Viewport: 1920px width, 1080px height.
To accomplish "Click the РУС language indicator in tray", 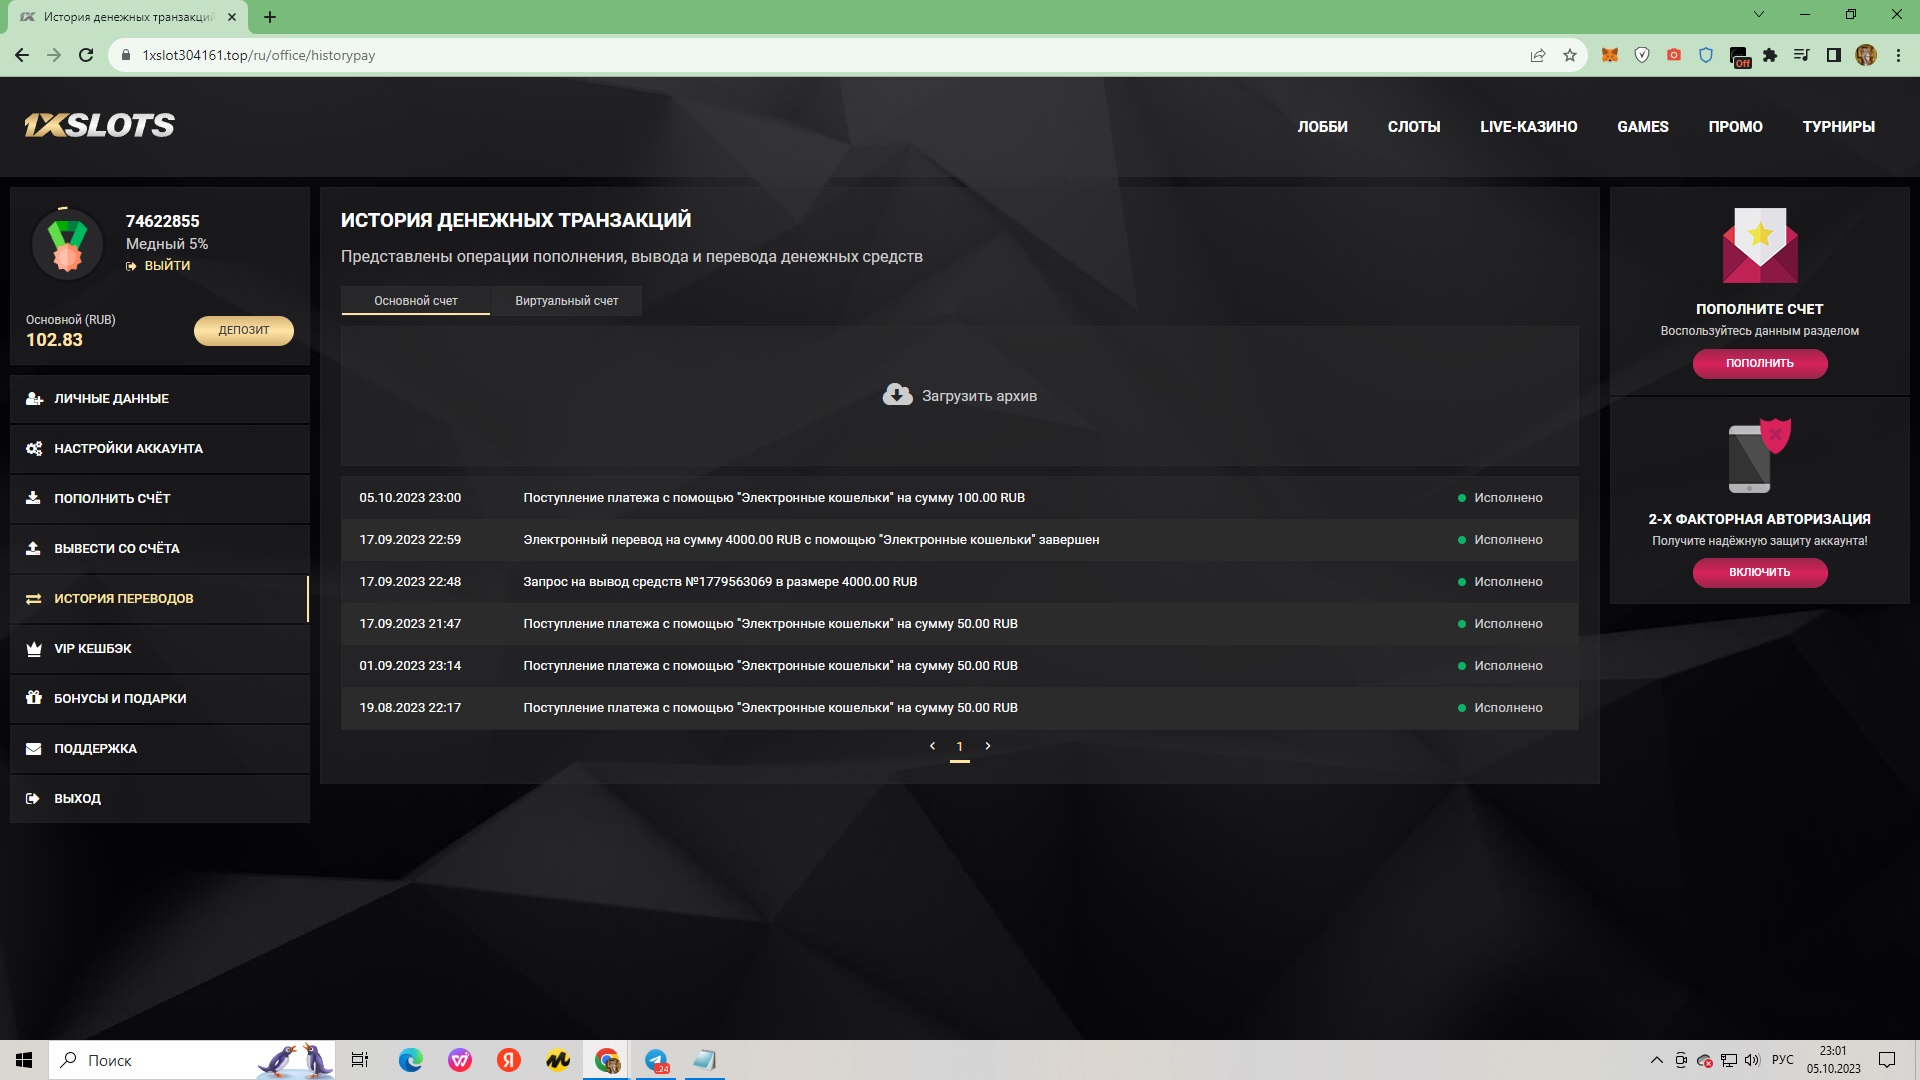I will point(1783,1060).
